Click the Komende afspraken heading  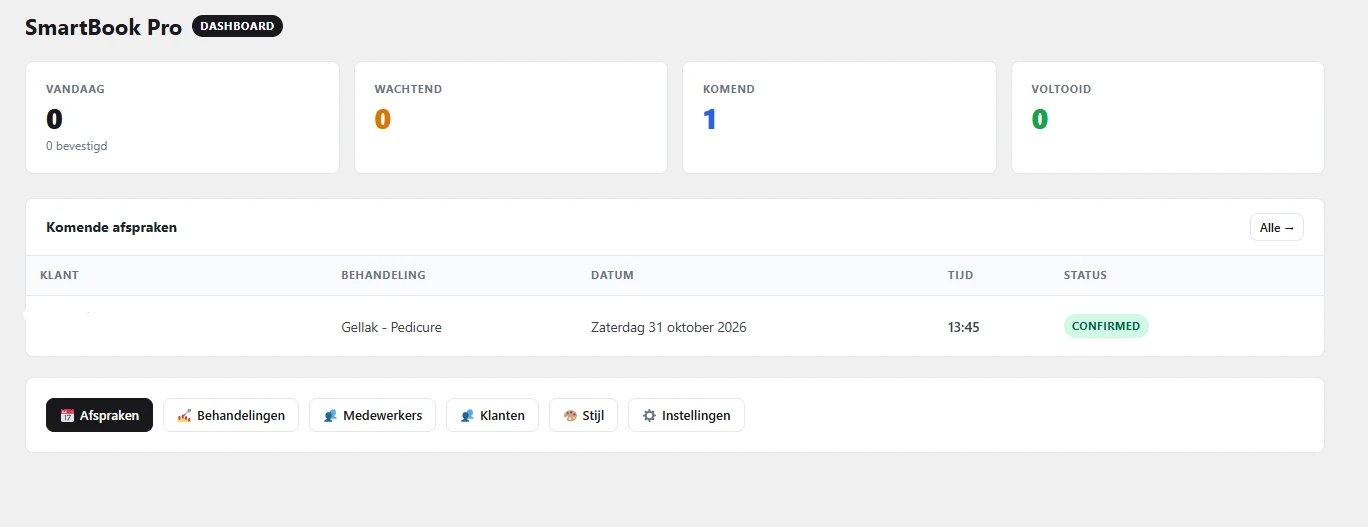click(111, 227)
